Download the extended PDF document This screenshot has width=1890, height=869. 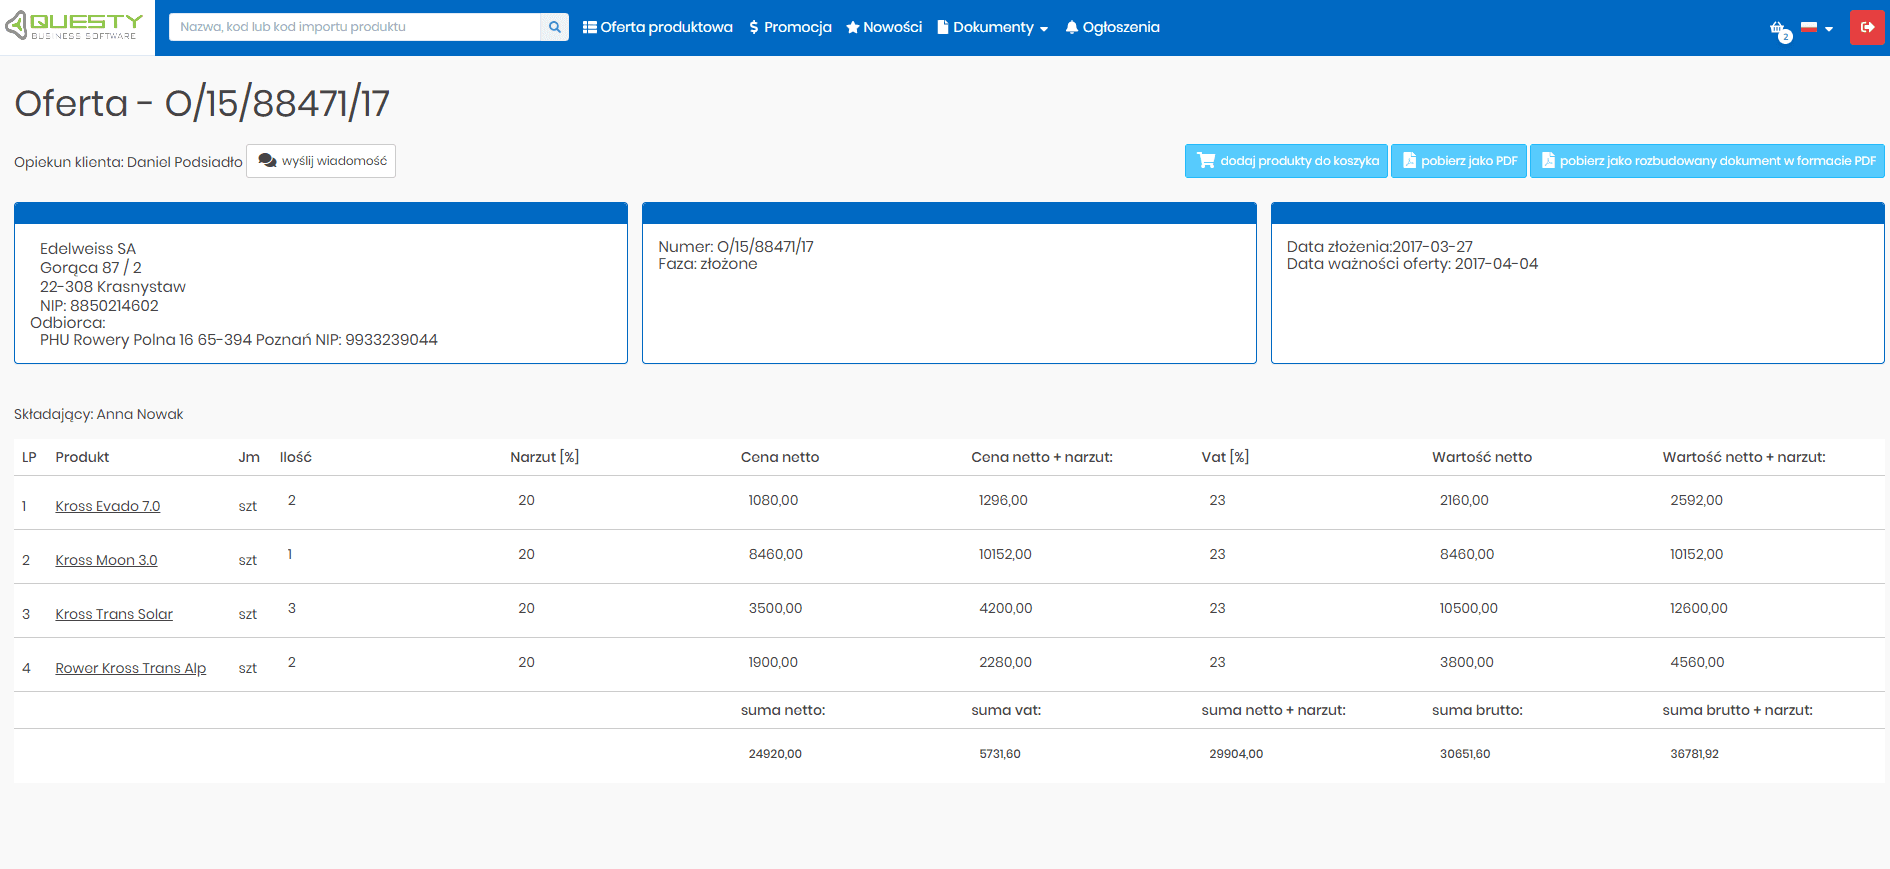point(1708,161)
